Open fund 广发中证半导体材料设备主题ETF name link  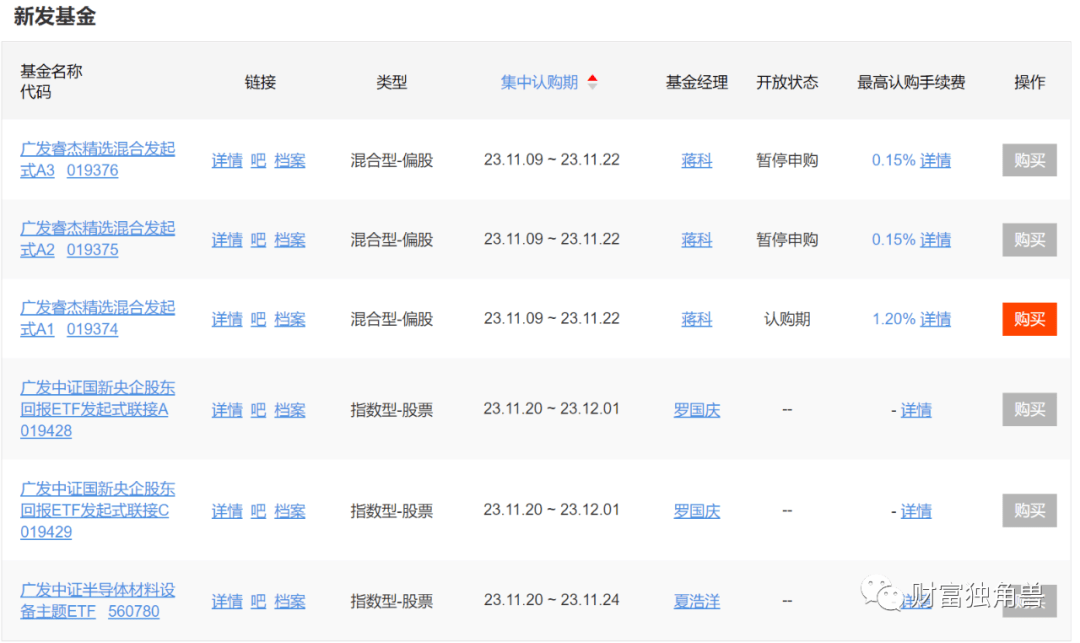[x=98, y=600]
